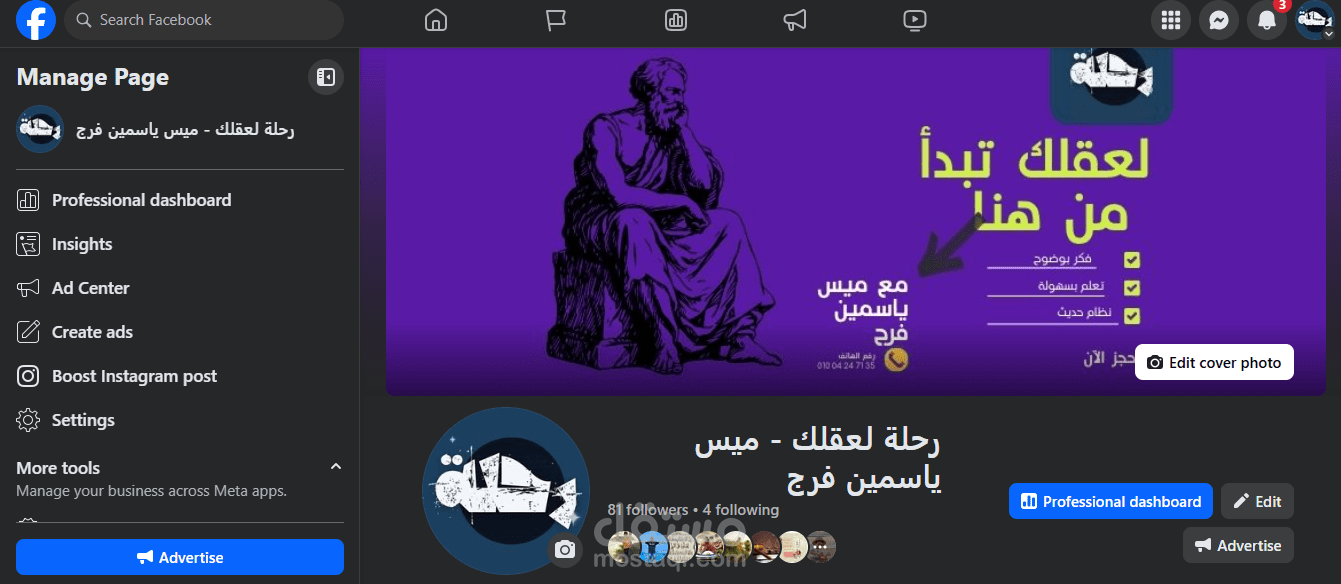Open account menu from profile avatar

click(1314, 20)
